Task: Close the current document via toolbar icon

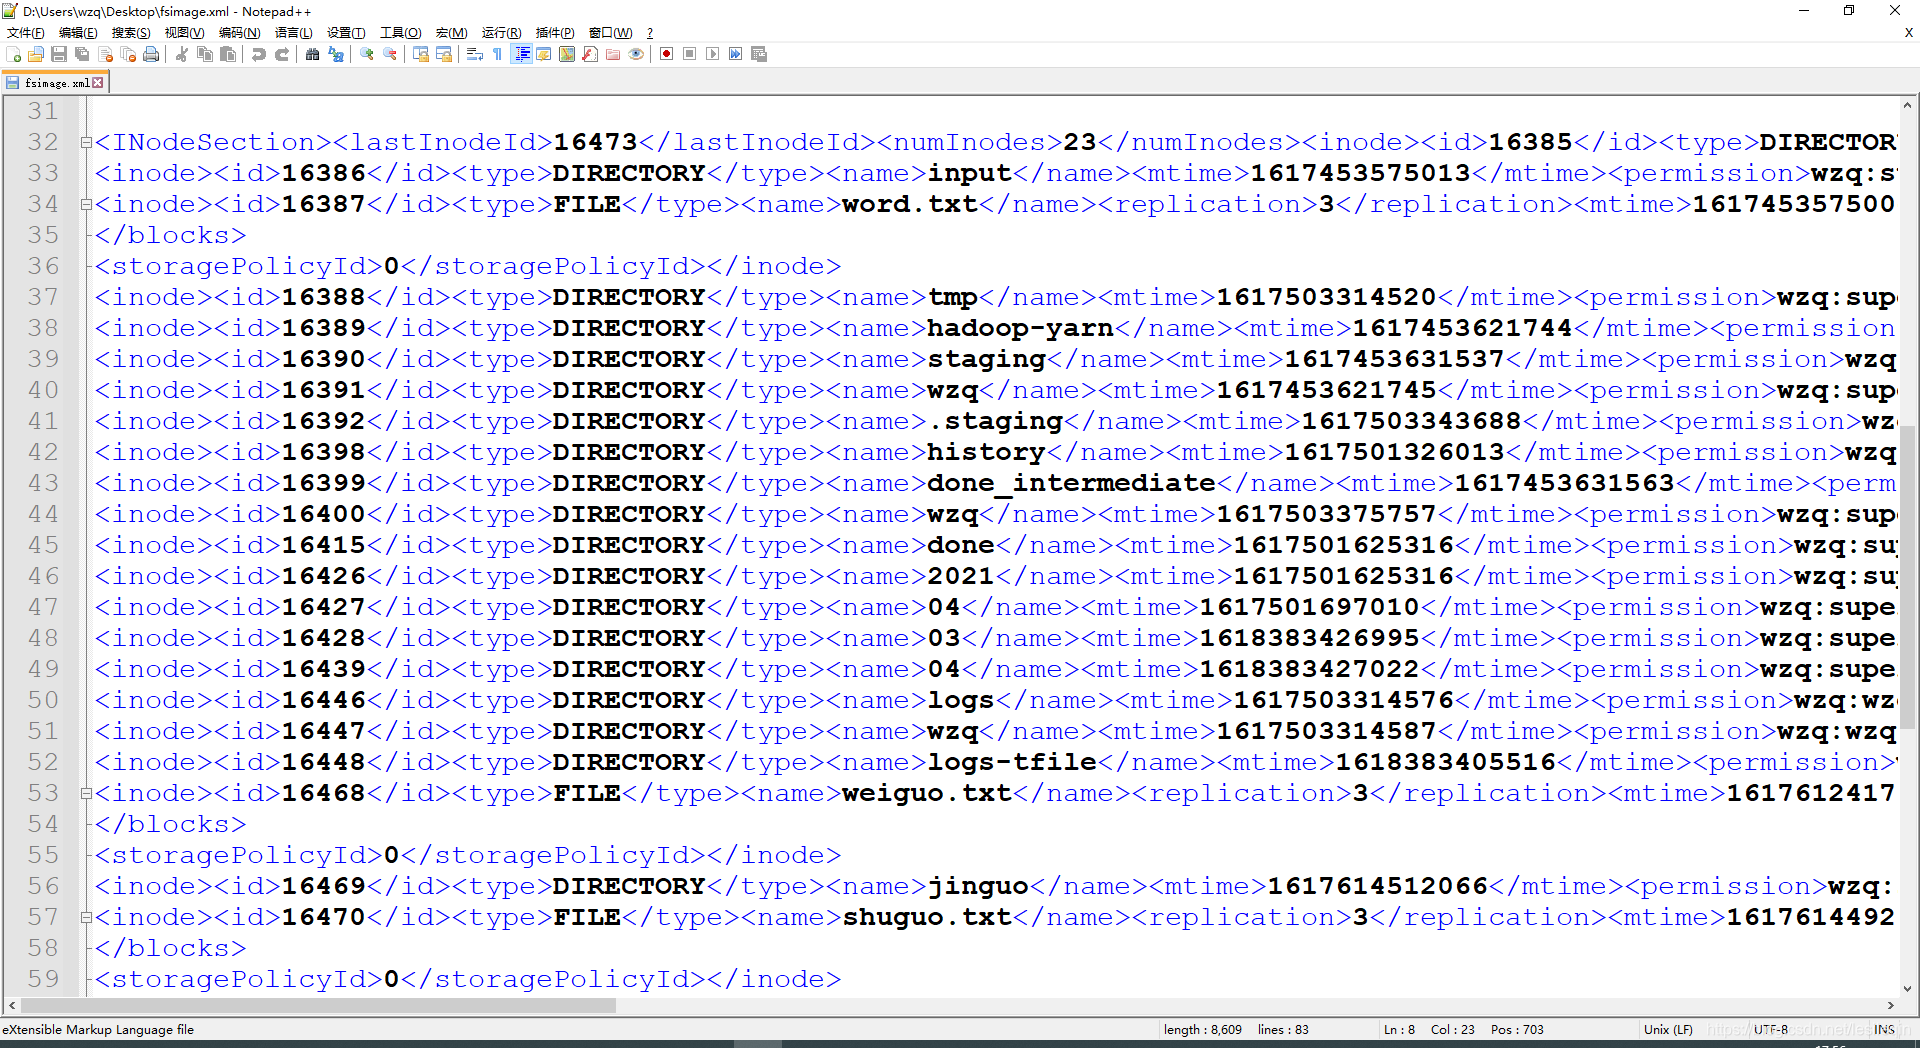Action: tap(105, 54)
